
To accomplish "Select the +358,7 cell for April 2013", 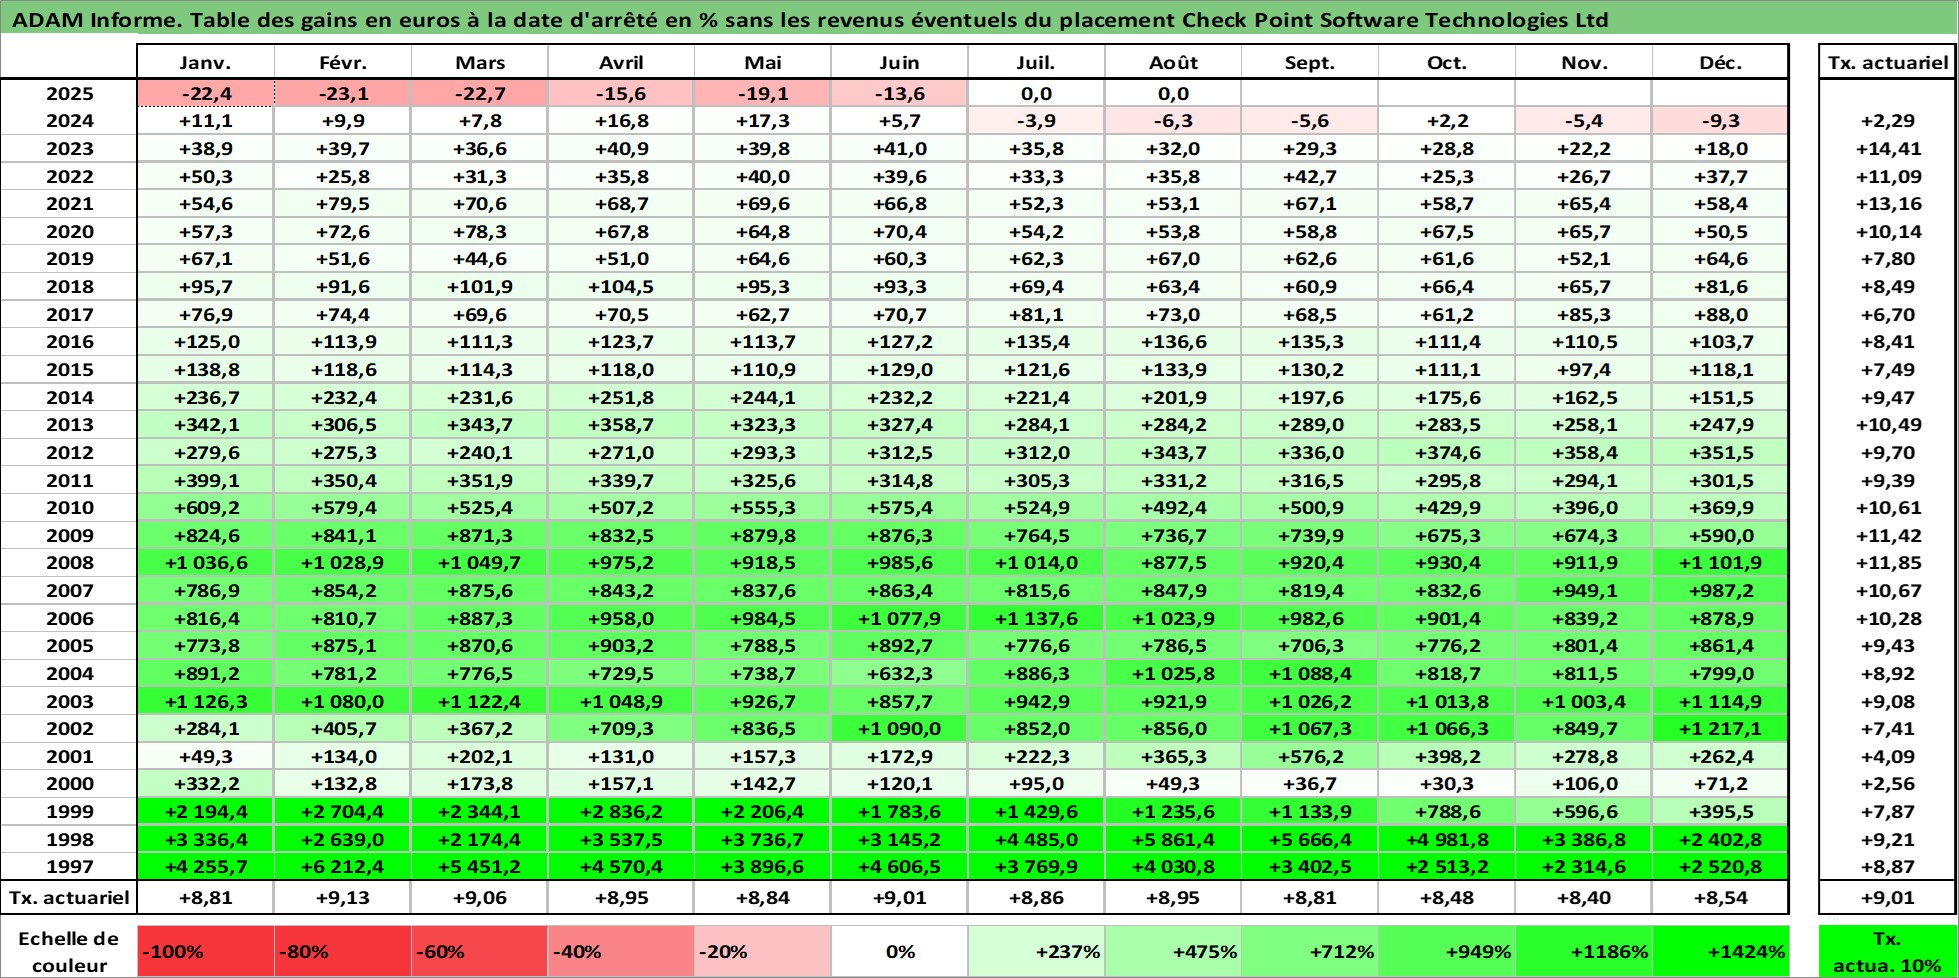I will (x=621, y=425).
